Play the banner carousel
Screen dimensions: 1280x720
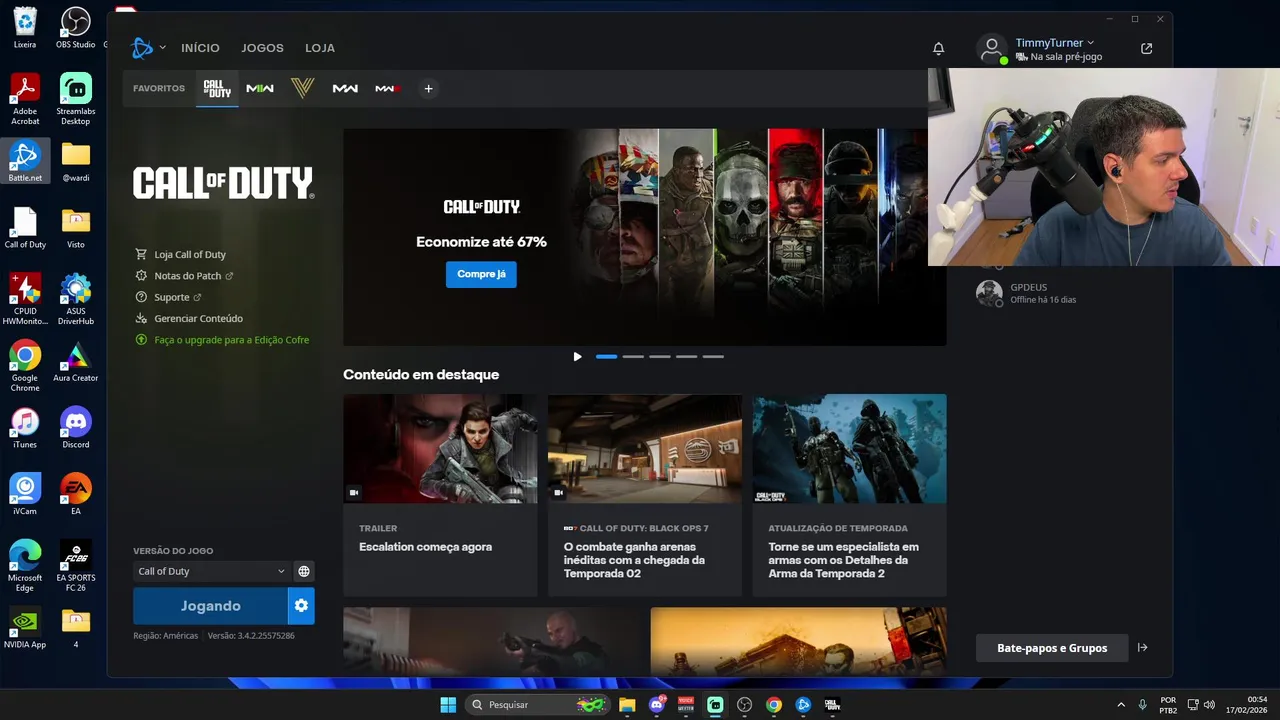(577, 356)
